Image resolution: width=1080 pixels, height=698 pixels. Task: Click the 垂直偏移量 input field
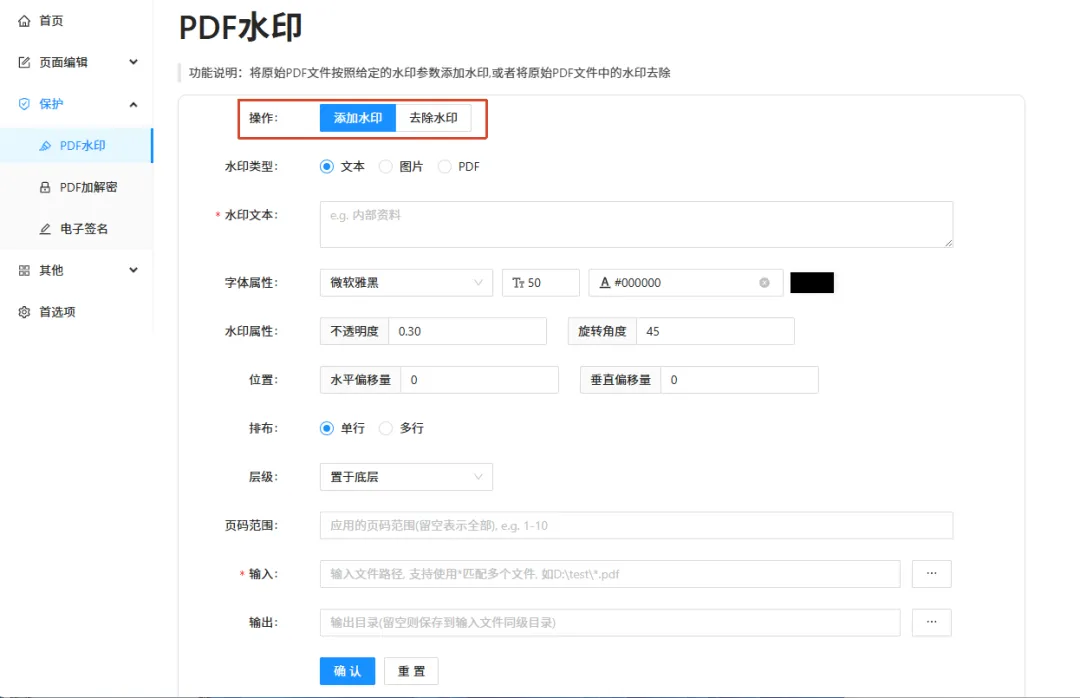tap(739, 380)
